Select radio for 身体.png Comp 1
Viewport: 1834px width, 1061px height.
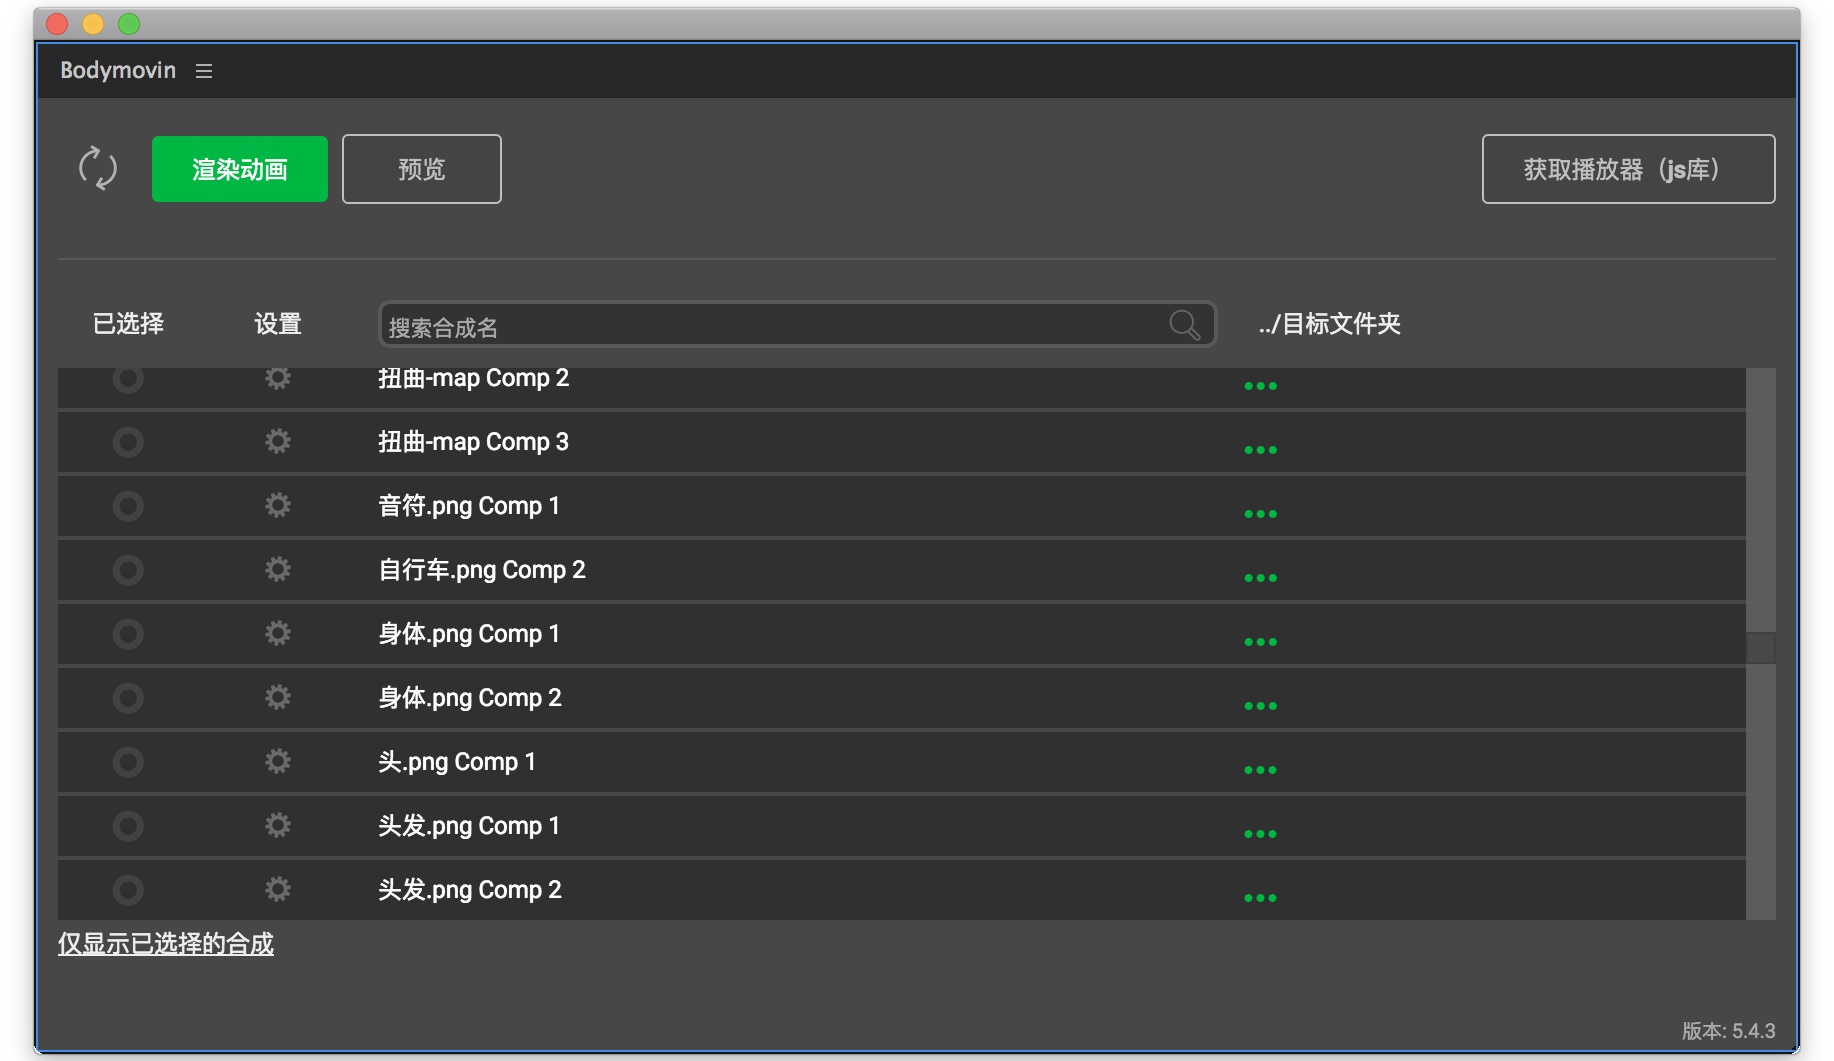[x=128, y=634]
